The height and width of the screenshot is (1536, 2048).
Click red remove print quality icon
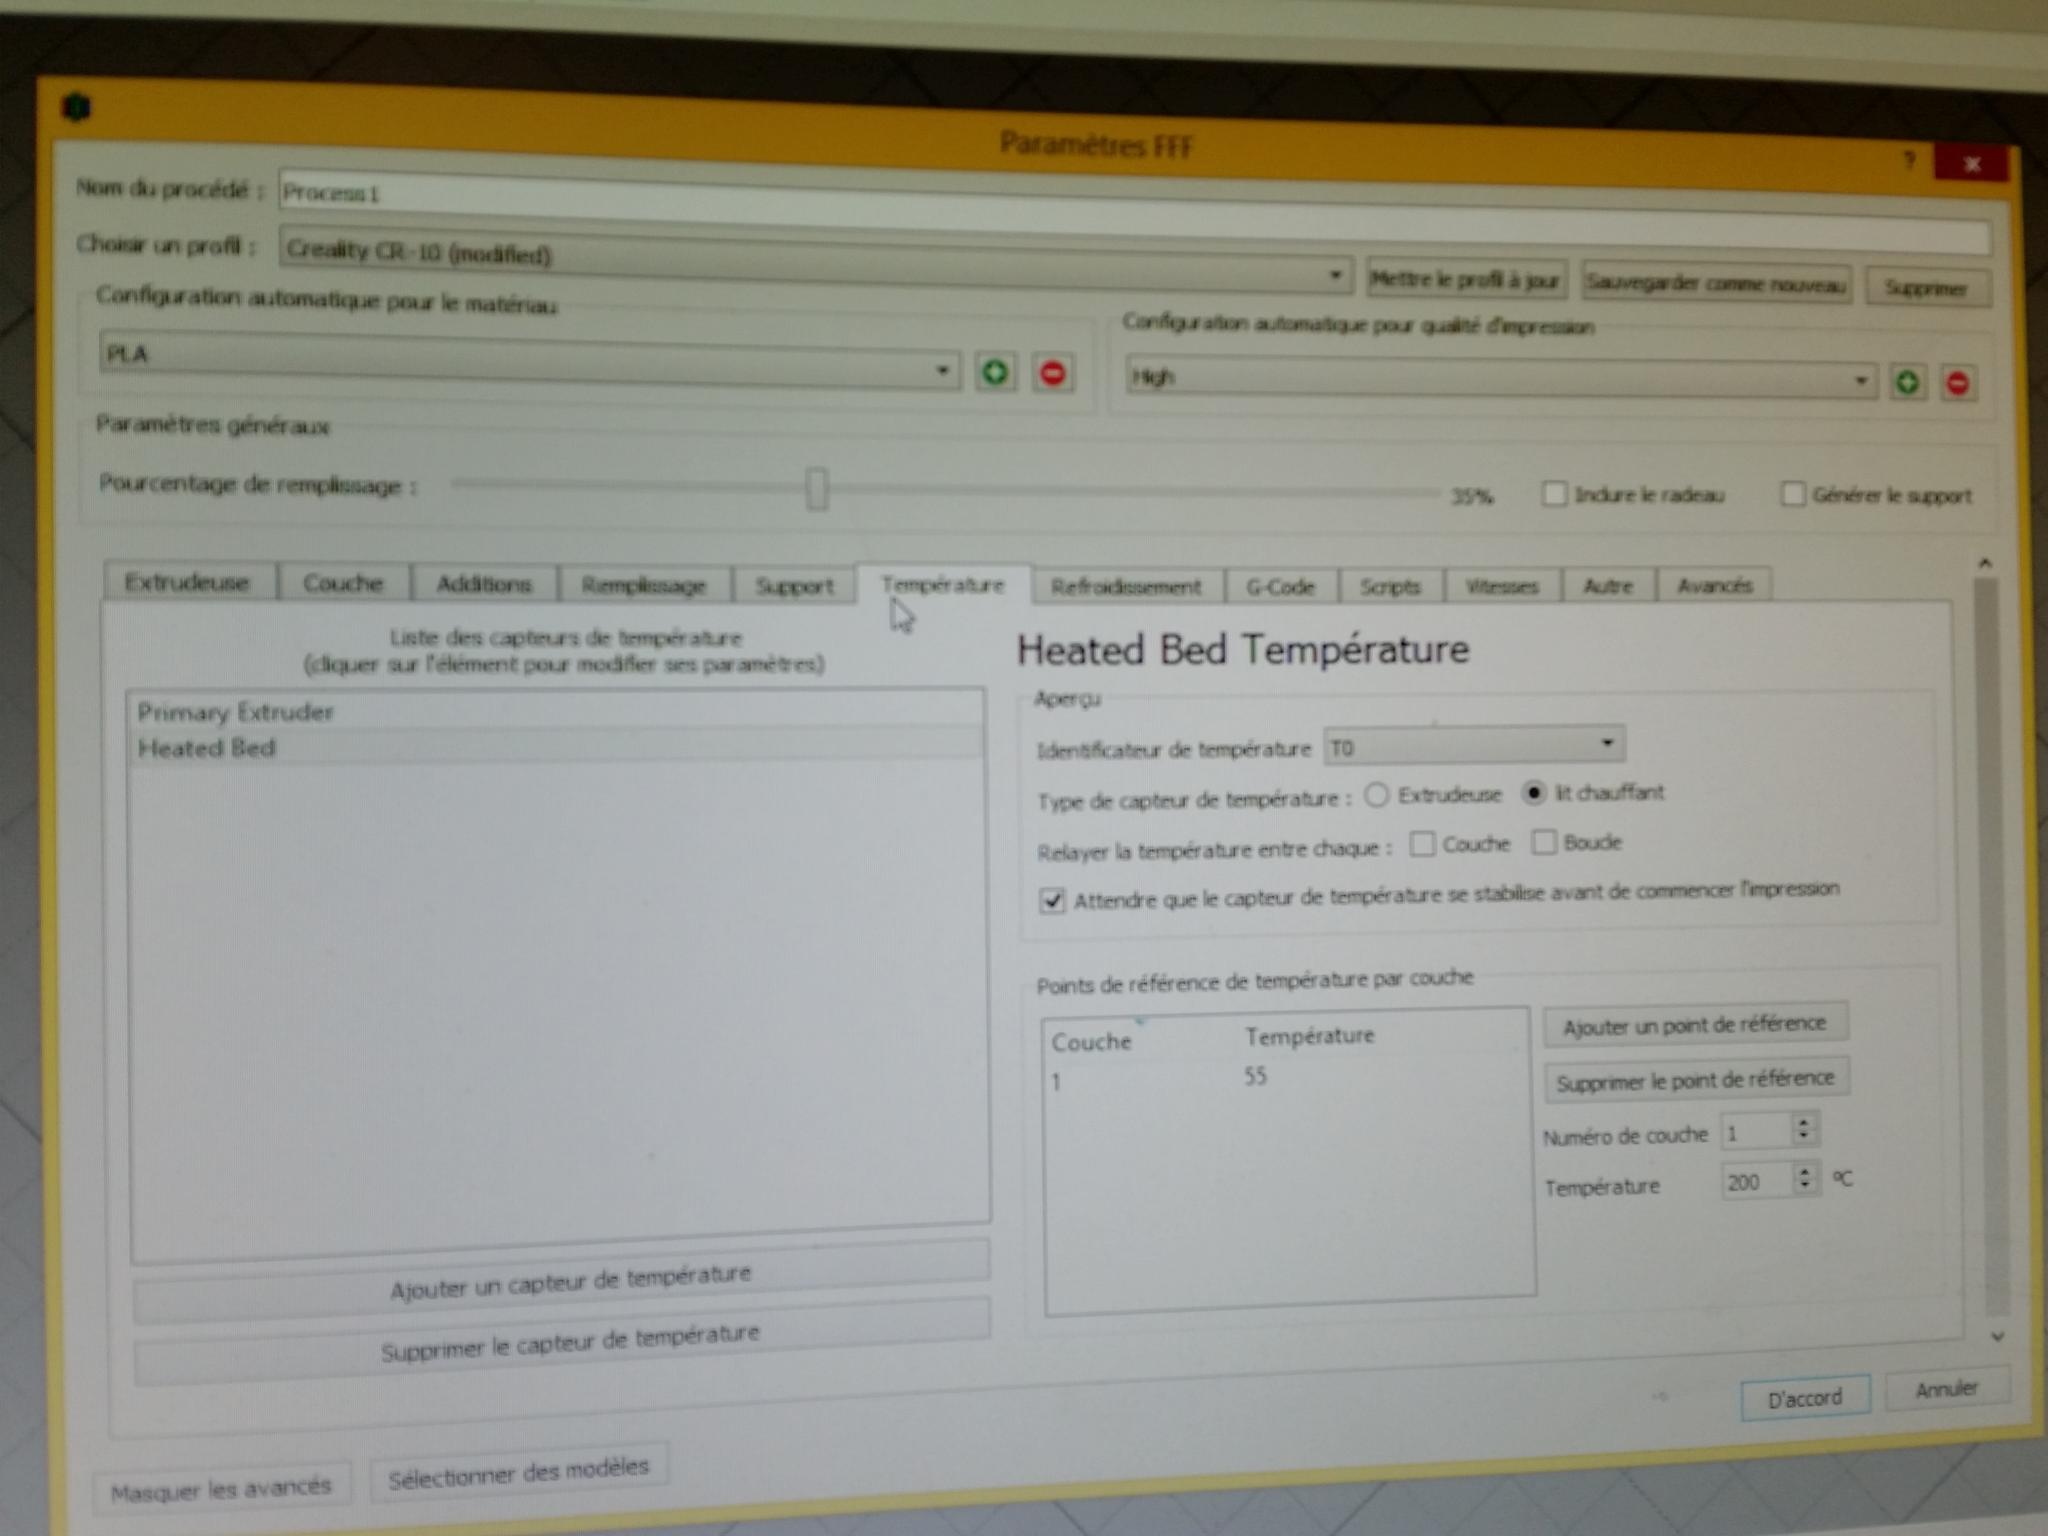(x=1958, y=383)
